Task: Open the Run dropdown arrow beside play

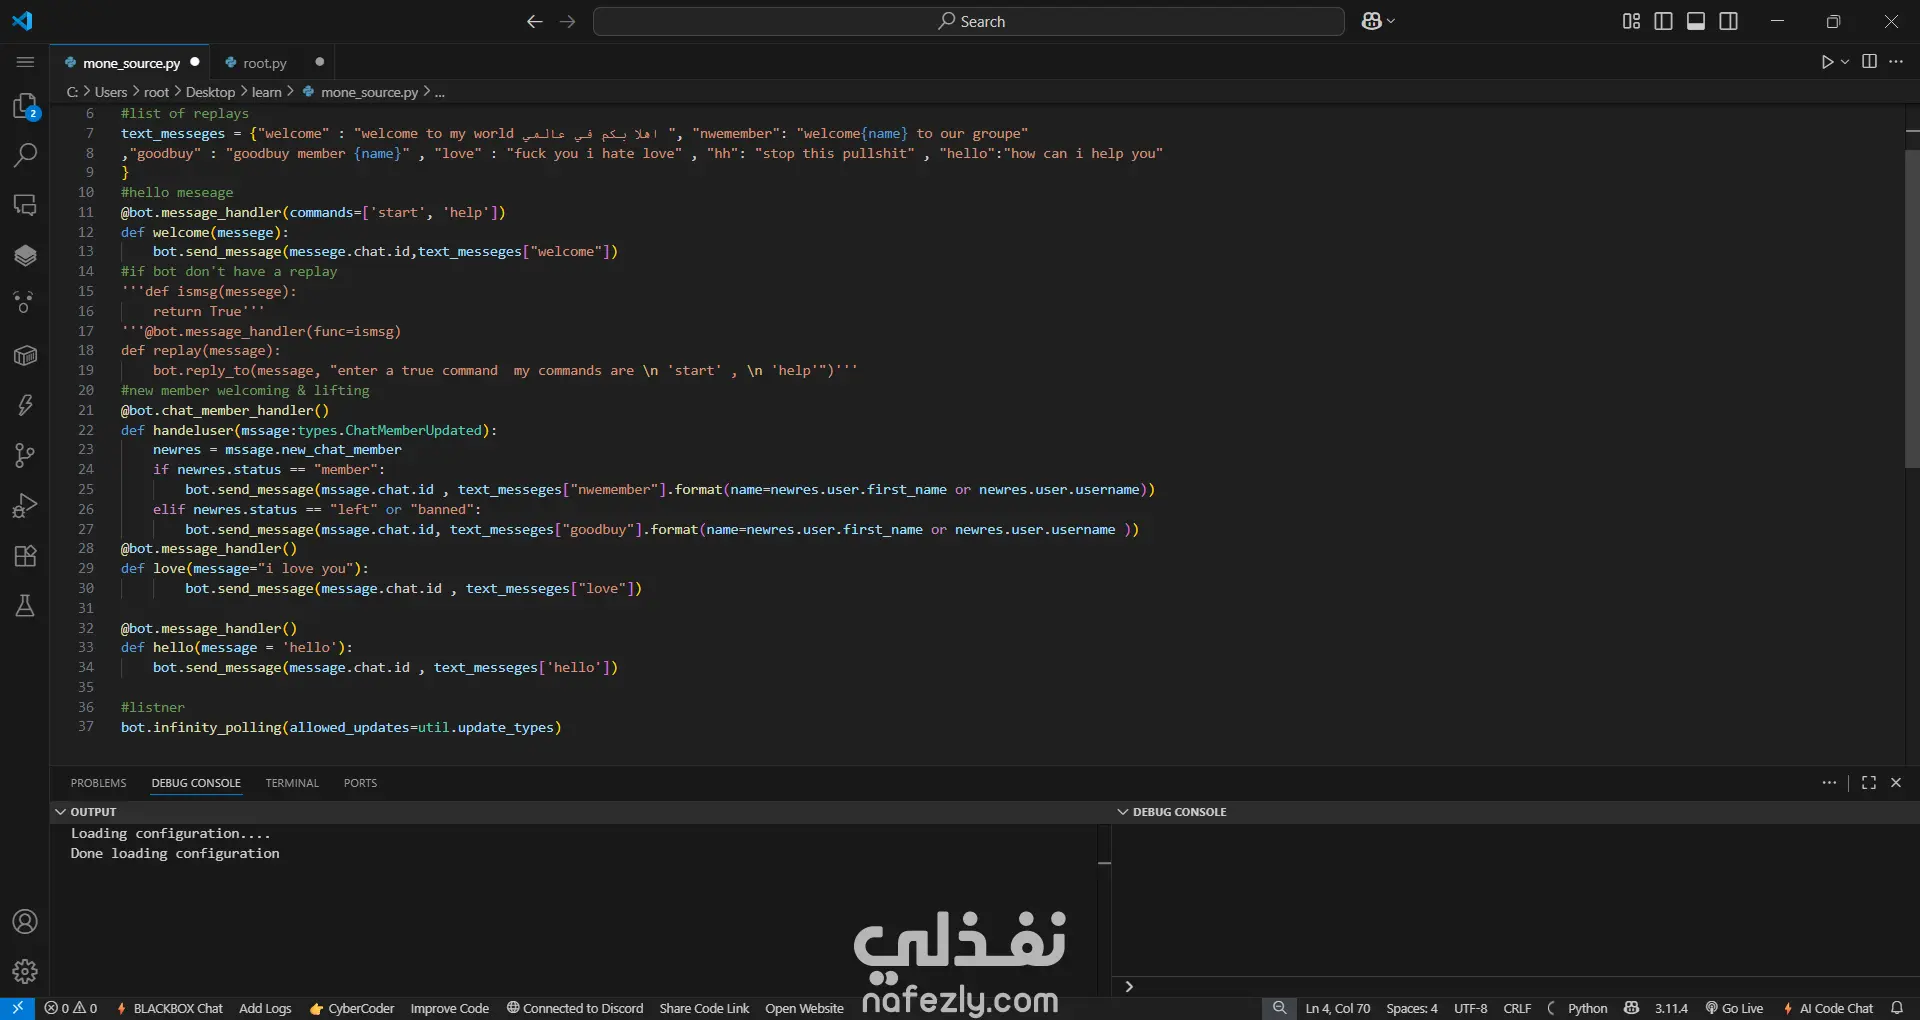Action: (1845, 62)
